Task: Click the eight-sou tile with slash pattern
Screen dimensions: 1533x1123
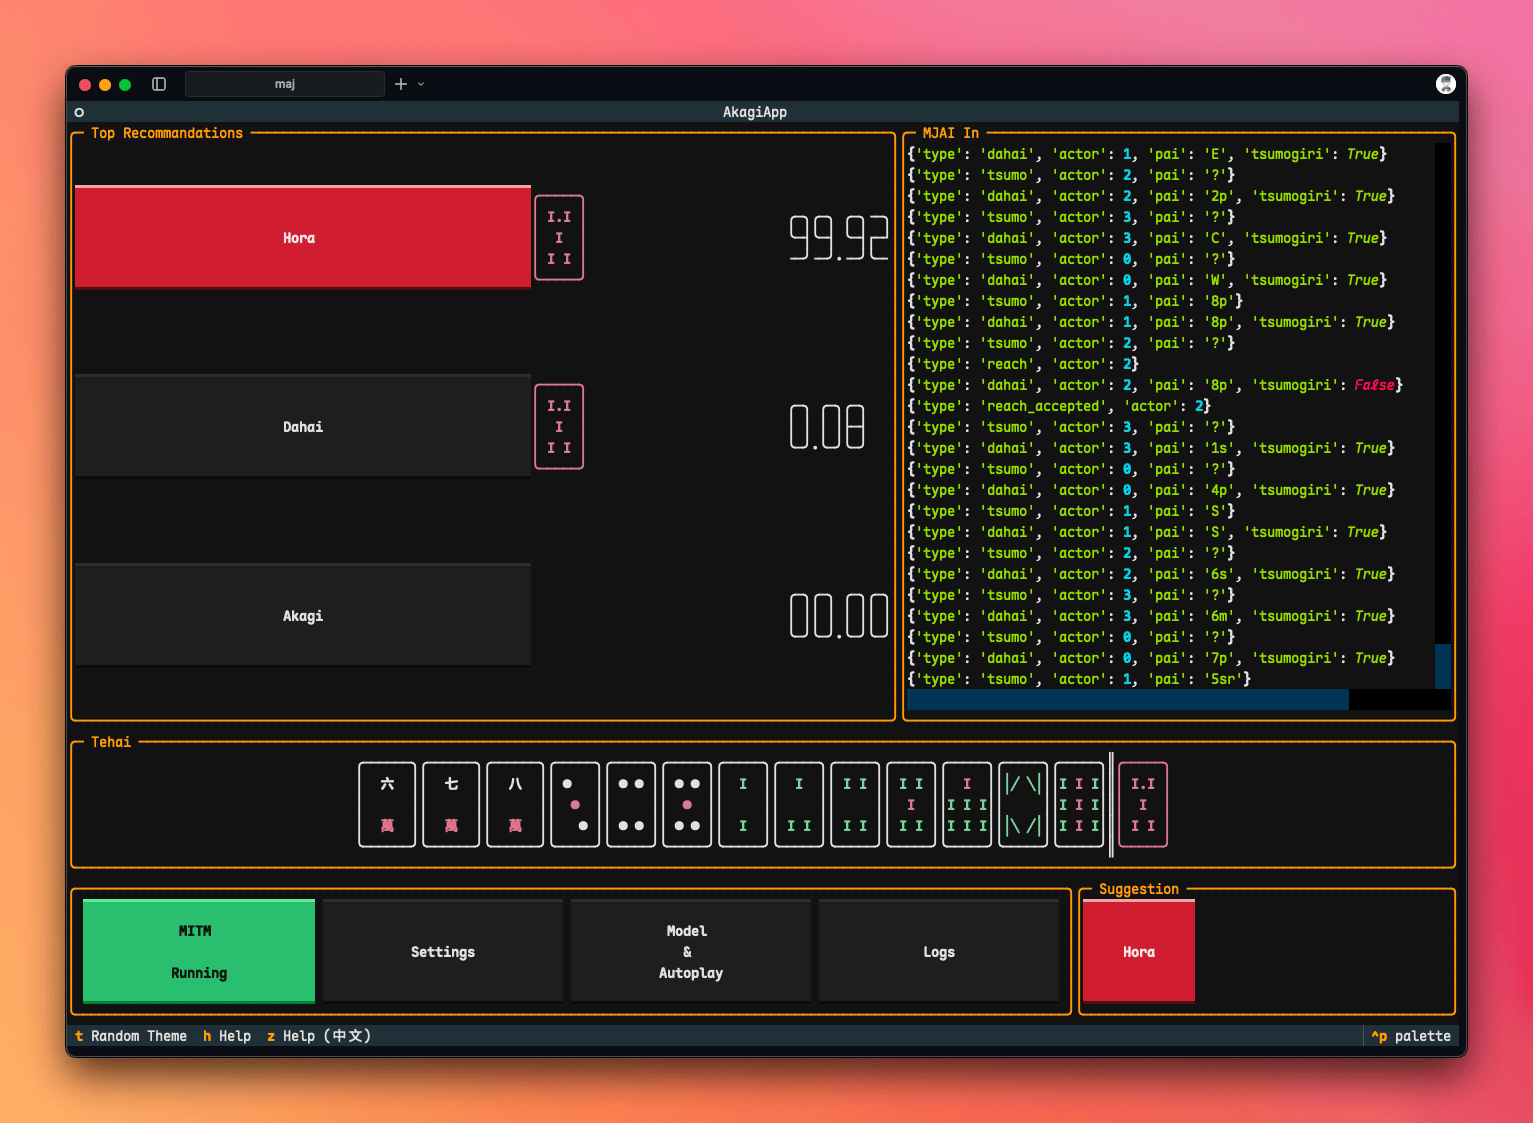Action: [x=1023, y=805]
